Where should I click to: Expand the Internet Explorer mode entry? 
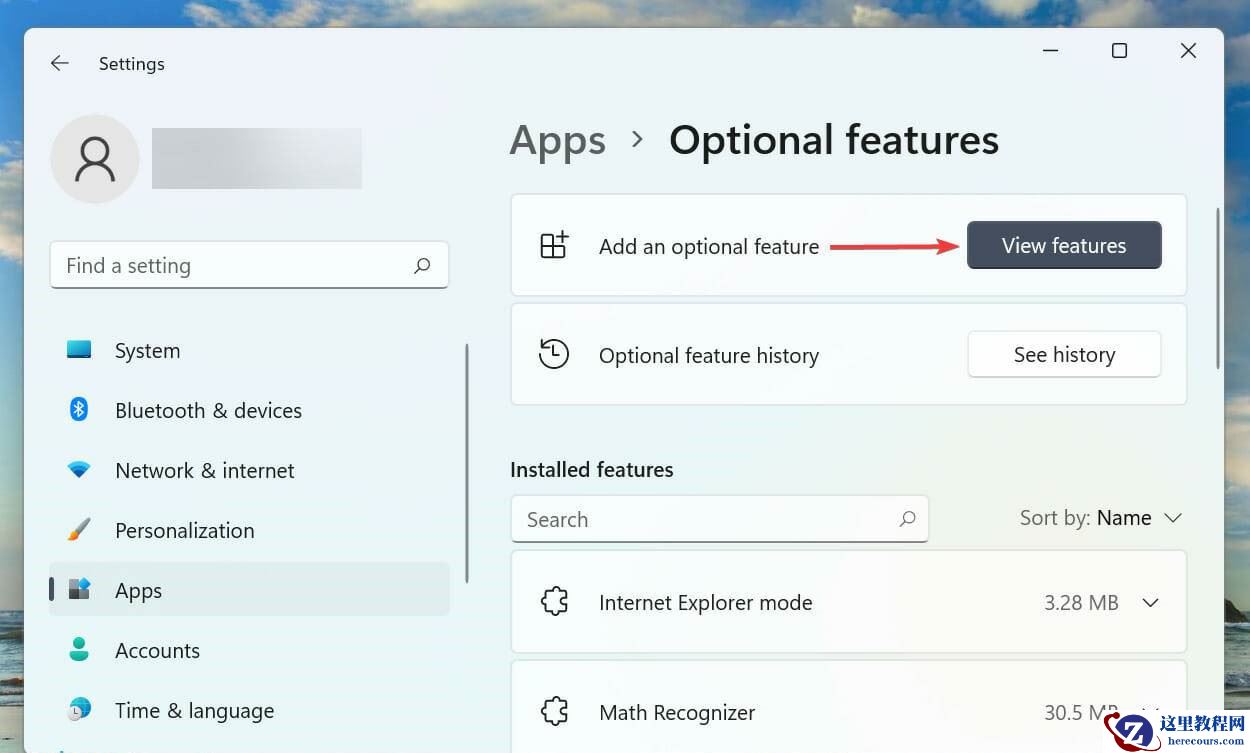click(x=1150, y=603)
